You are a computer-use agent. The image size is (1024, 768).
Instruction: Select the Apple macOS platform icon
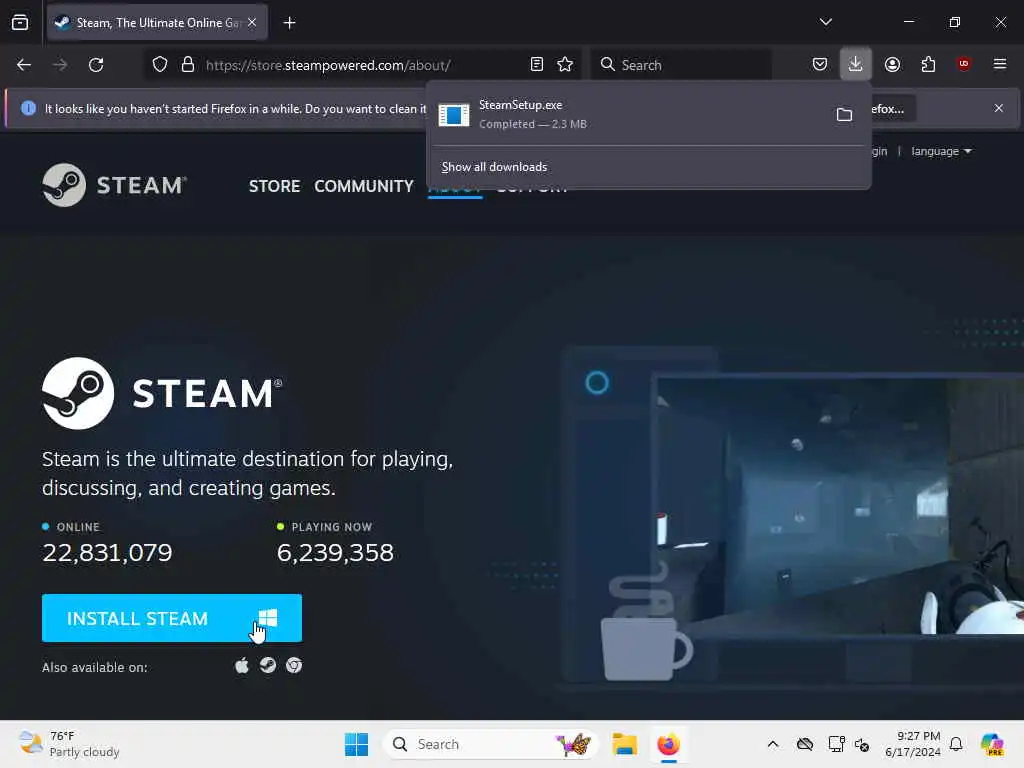242,665
